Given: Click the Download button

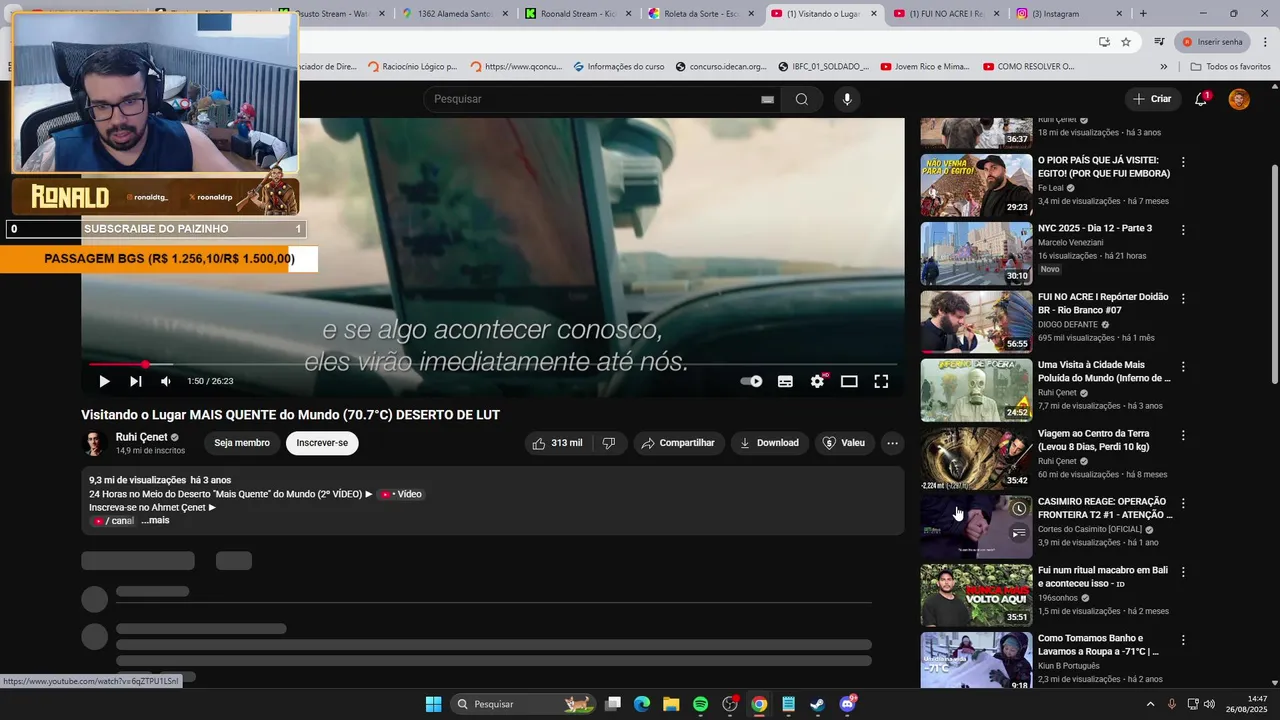Looking at the screenshot, I should [x=769, y=443].
